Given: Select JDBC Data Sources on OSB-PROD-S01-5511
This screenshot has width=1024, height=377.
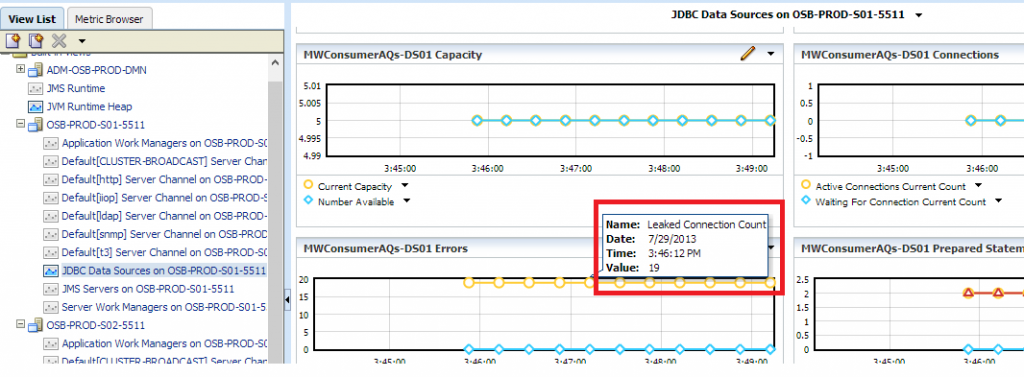Looking at the screenshot, I should click(x=164, y=270).
